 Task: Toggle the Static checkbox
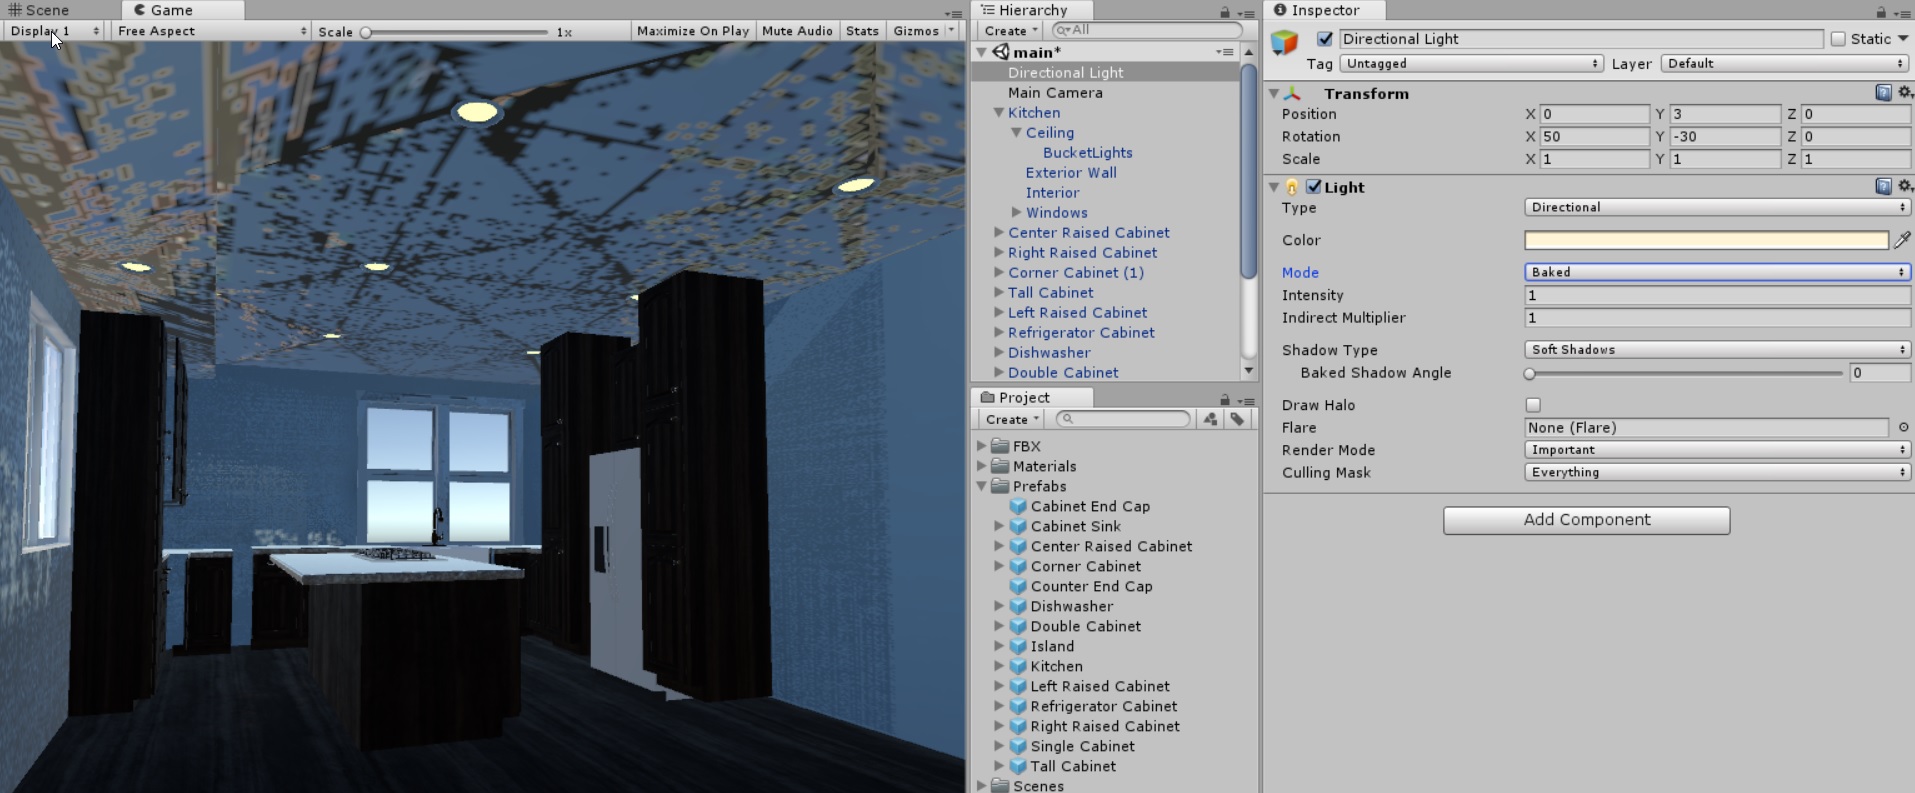click(x=1838, y=39)
